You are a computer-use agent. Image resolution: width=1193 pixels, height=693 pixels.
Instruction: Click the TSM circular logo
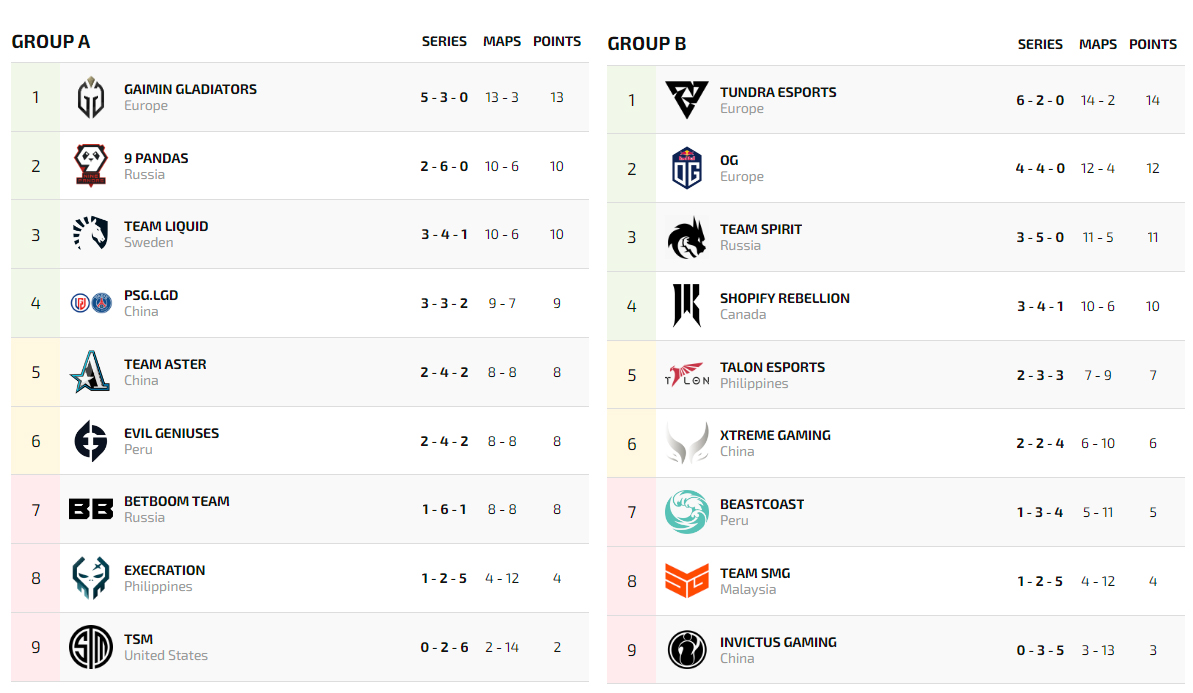91,647
